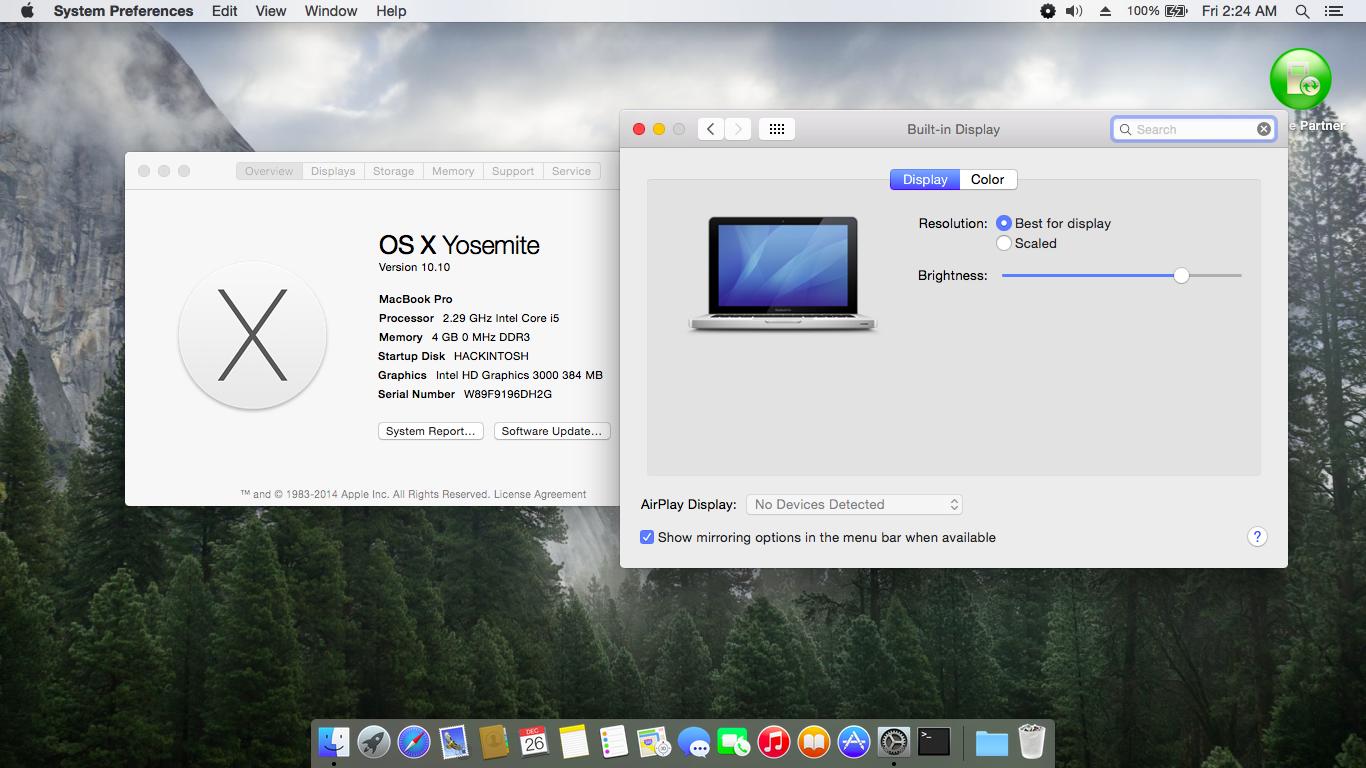Open App Store in the dock

[x=854, y=742]
